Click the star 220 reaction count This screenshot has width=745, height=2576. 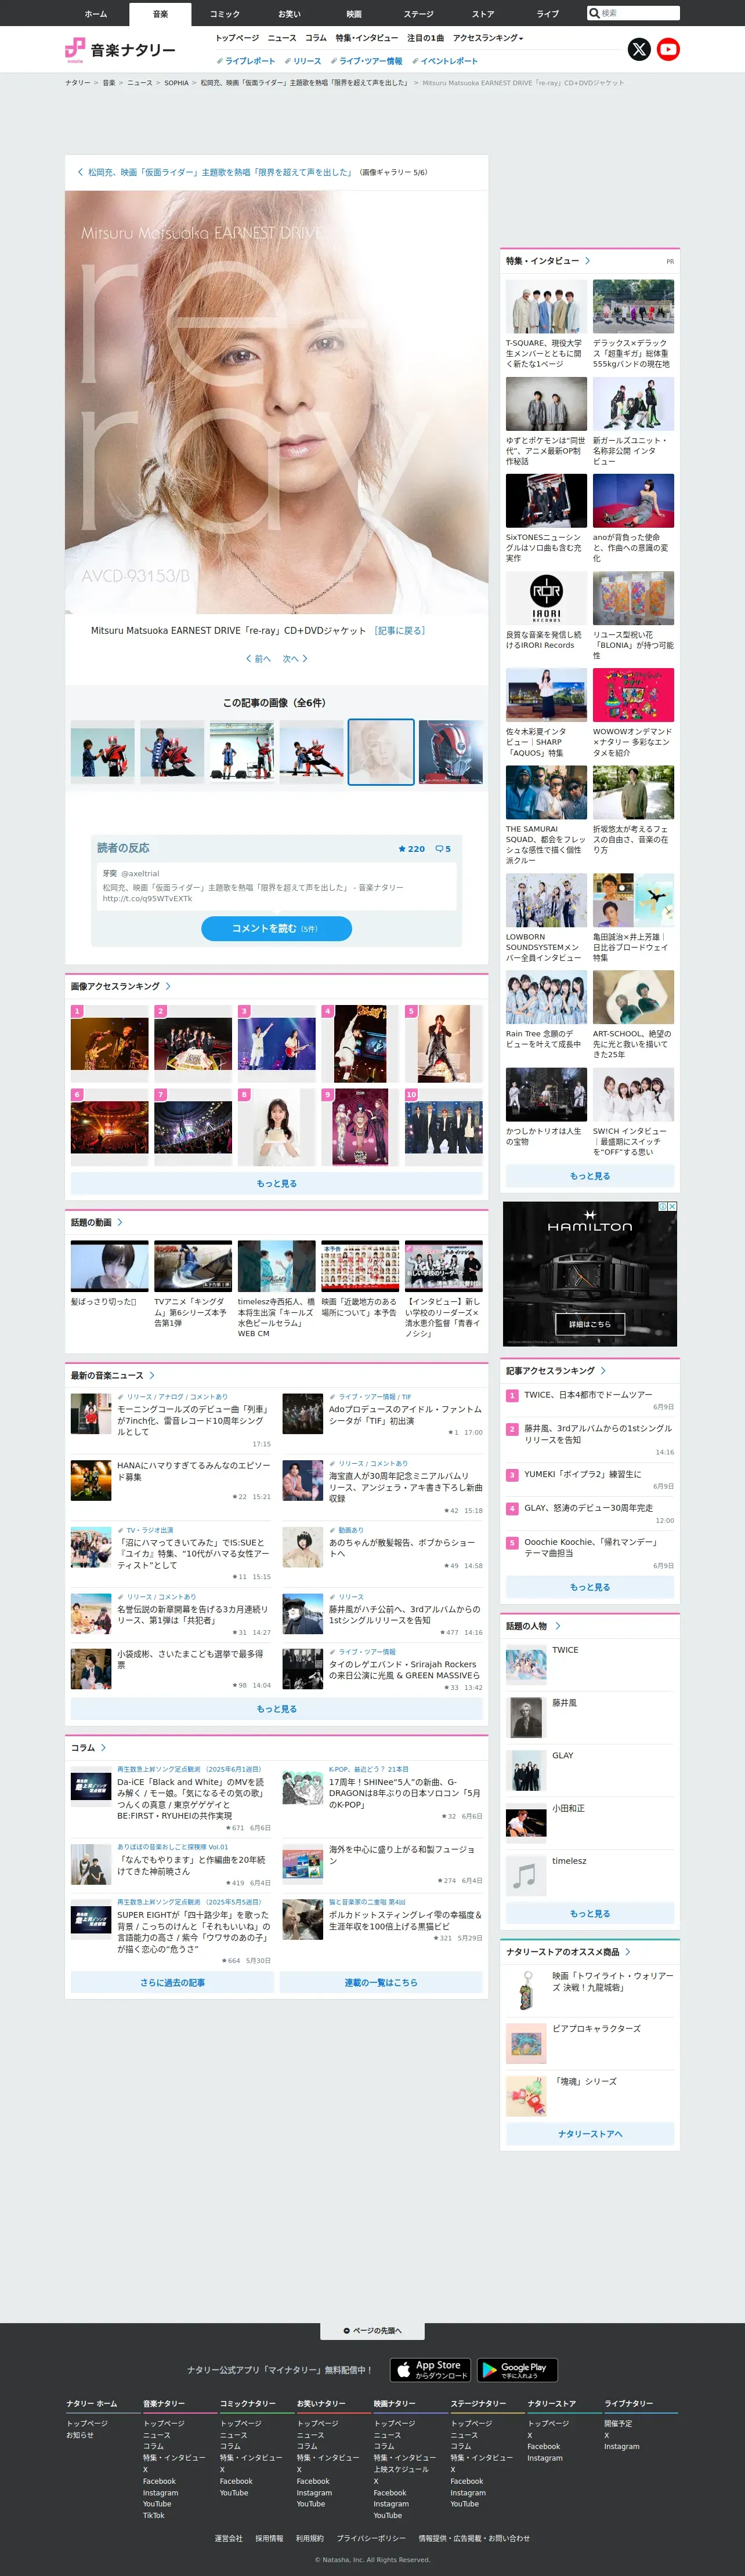411,848
